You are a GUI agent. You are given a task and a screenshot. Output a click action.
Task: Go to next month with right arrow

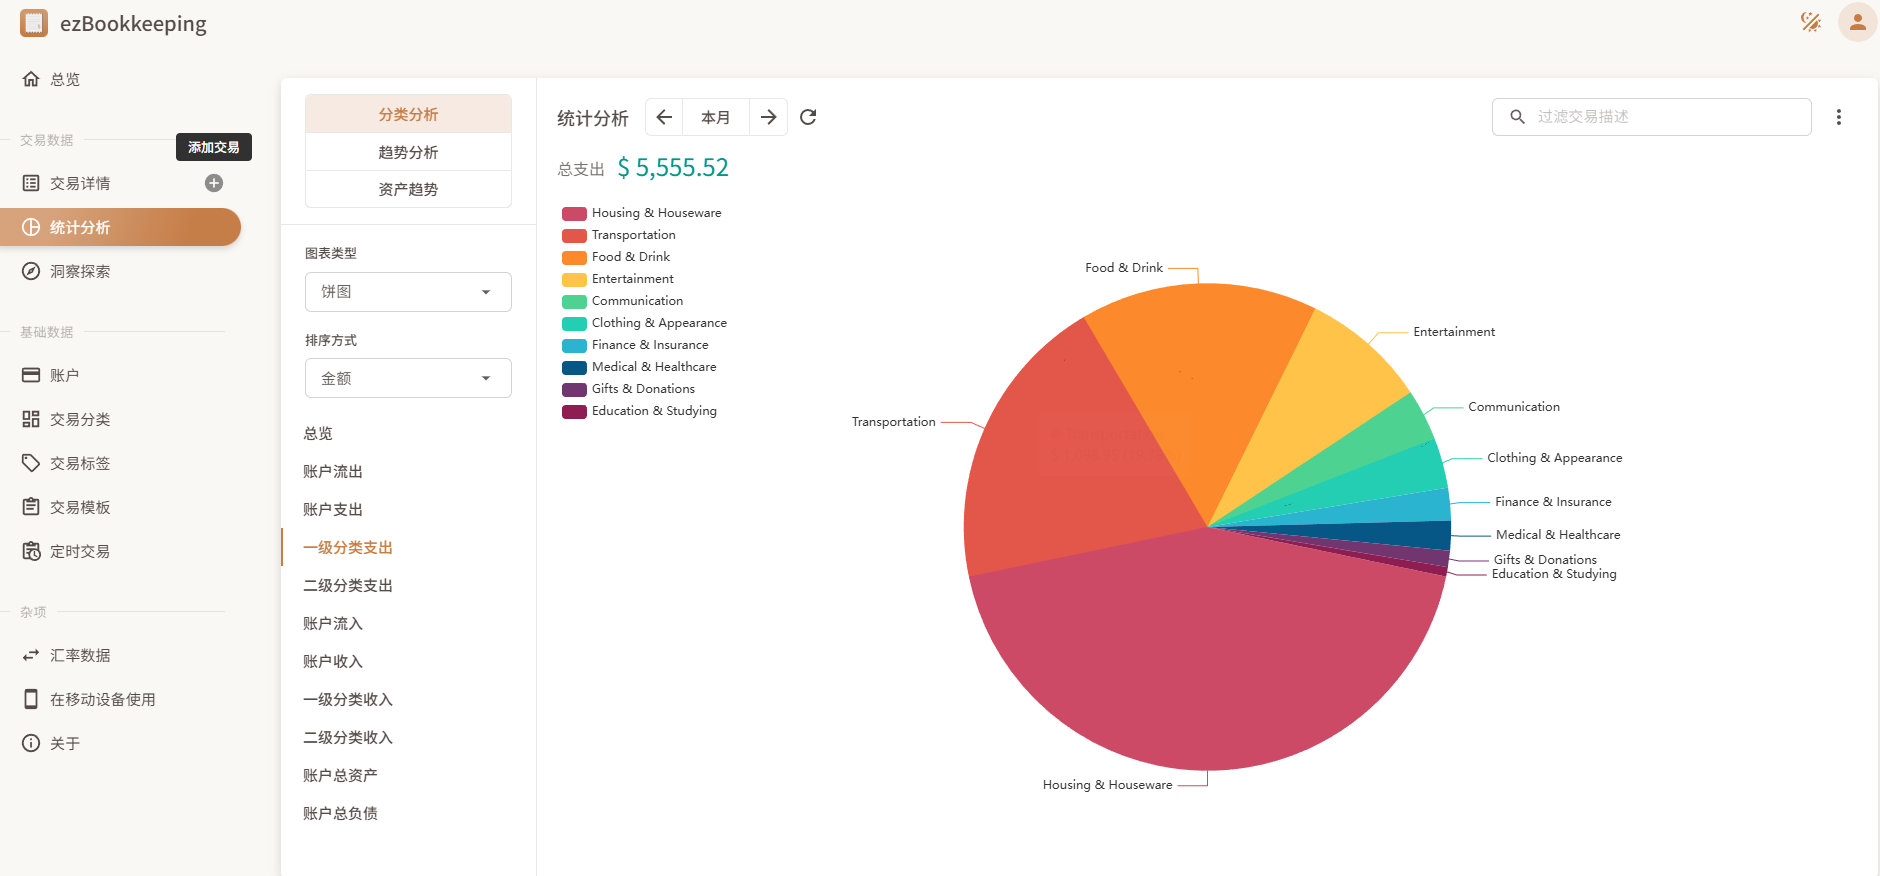pyautogui.click(x=768, y=117)
